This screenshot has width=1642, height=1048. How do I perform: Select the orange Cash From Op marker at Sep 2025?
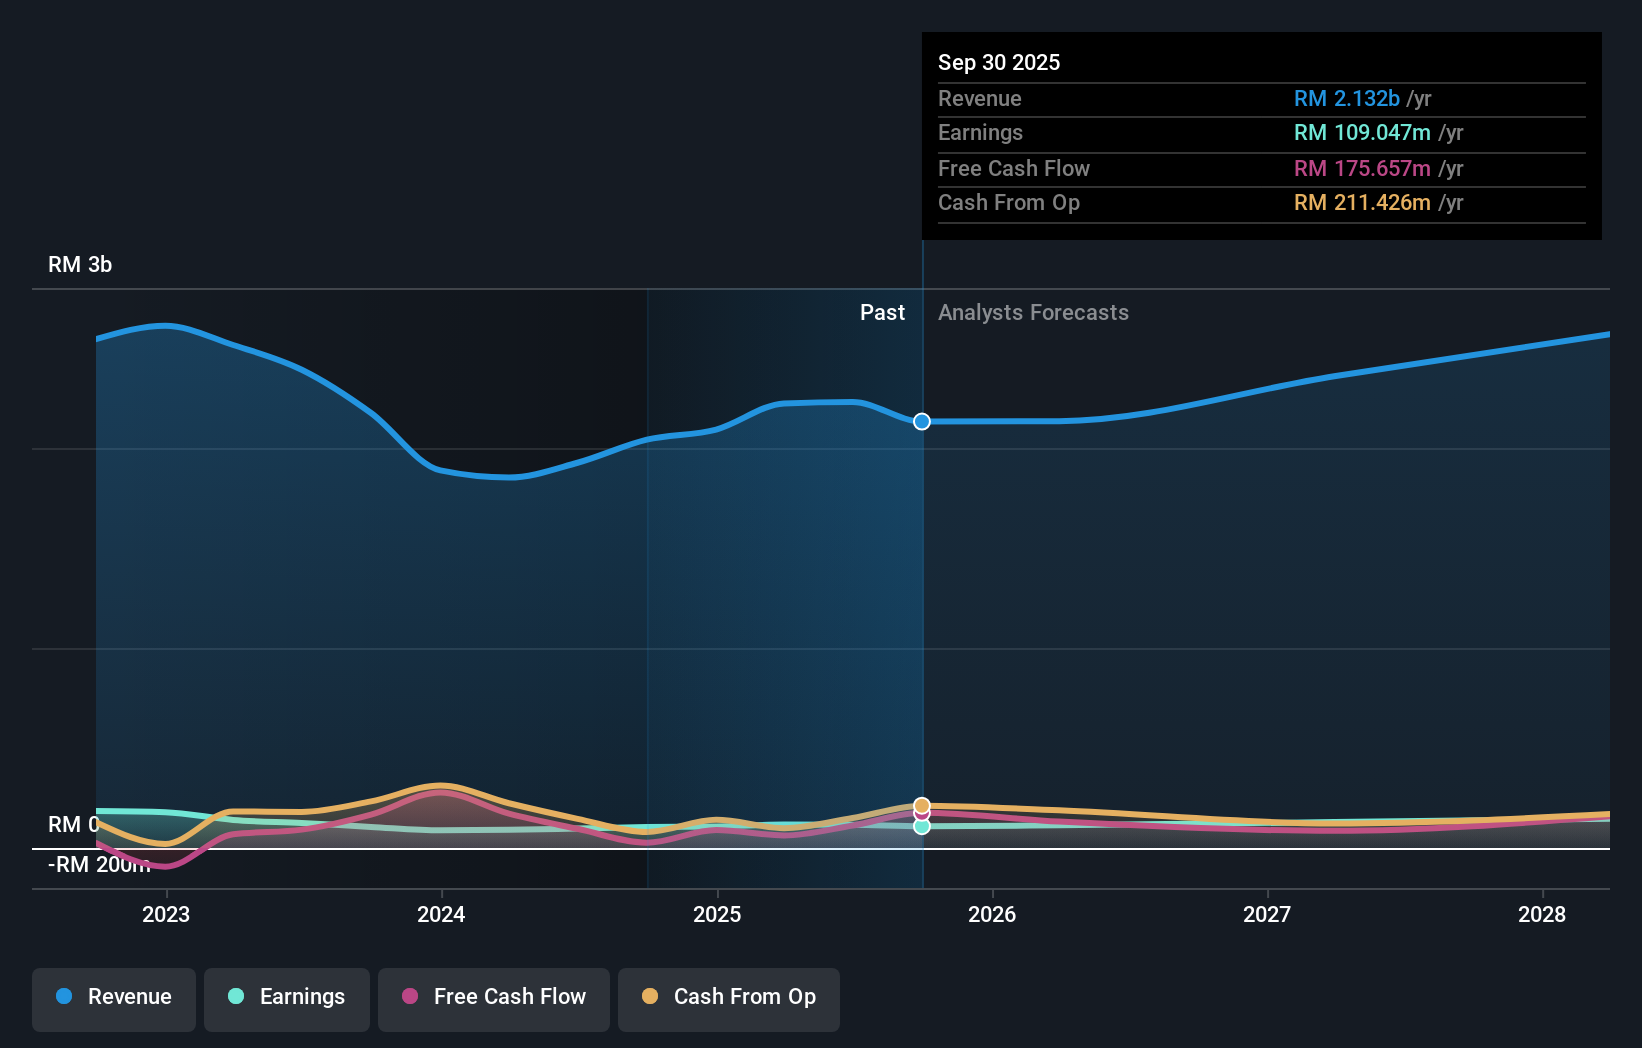coord(921,804)
